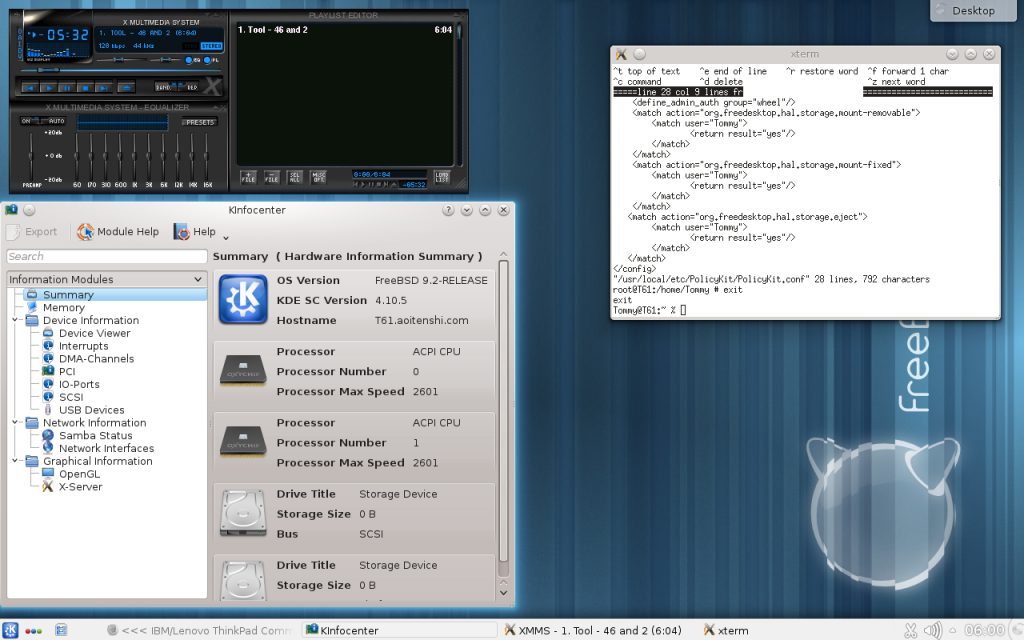1024x640 pixels.
Task: Switch to the XMMS taskbar entry
Action: click(594, 630)
